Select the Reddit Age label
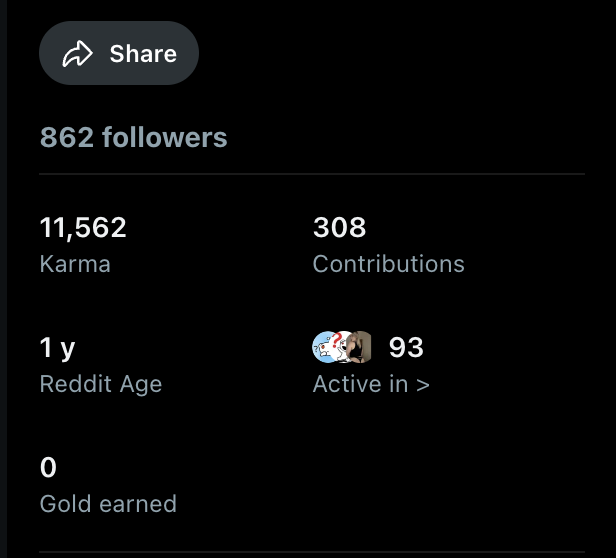The width and height of the screenshot is (616, 558). pos(100,384)
